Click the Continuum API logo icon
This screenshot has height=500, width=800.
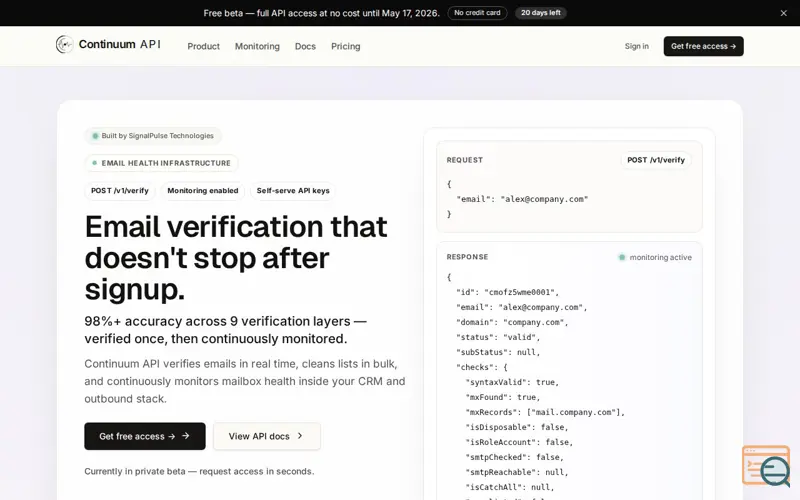pos(64,44)
